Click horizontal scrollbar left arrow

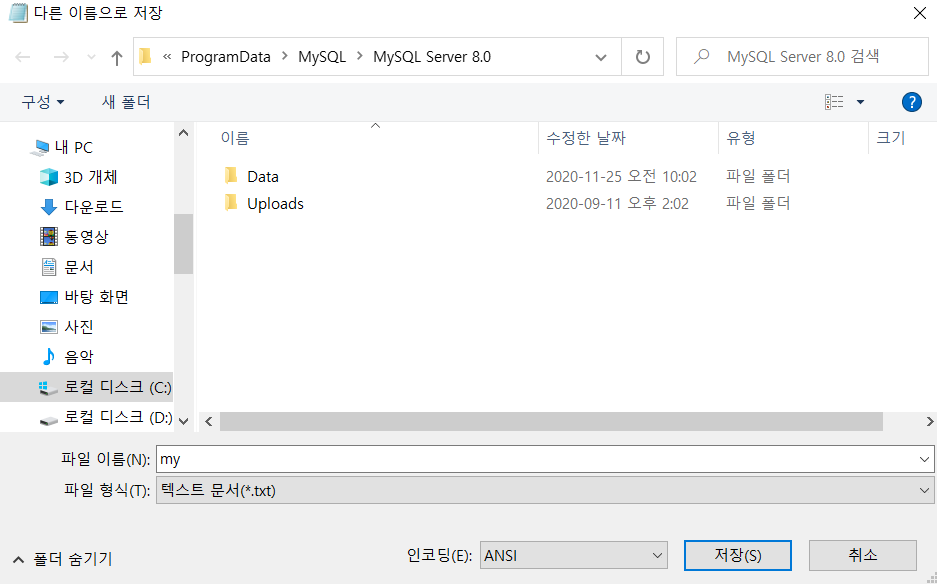209,421
